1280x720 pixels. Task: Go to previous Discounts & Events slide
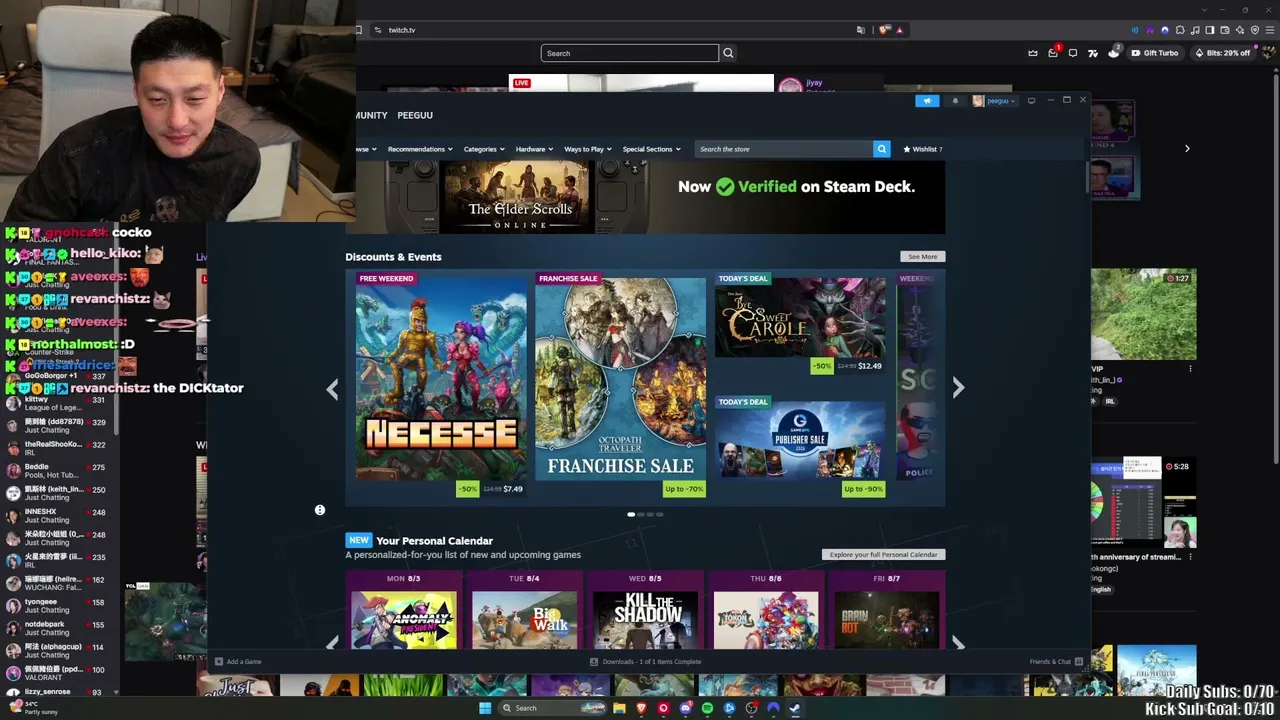coord(333,389)
